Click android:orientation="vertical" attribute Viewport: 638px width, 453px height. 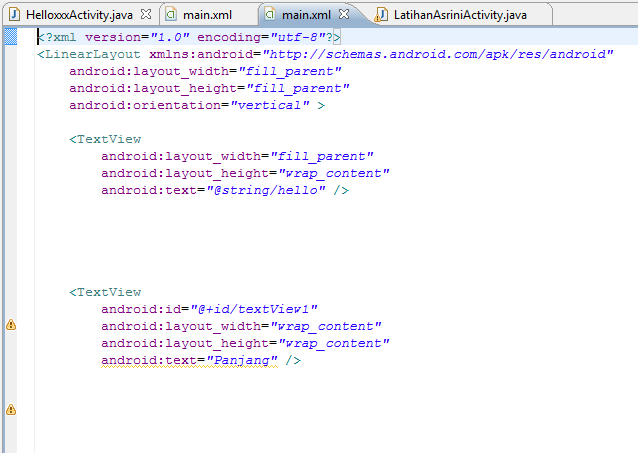189,105
